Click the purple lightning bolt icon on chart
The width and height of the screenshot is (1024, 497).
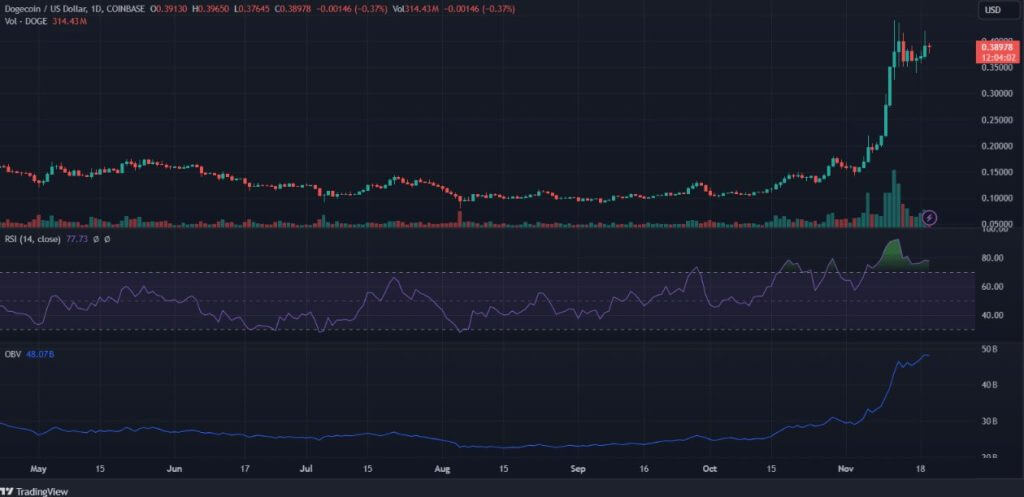pyautogui.click(x=930, y=217)
